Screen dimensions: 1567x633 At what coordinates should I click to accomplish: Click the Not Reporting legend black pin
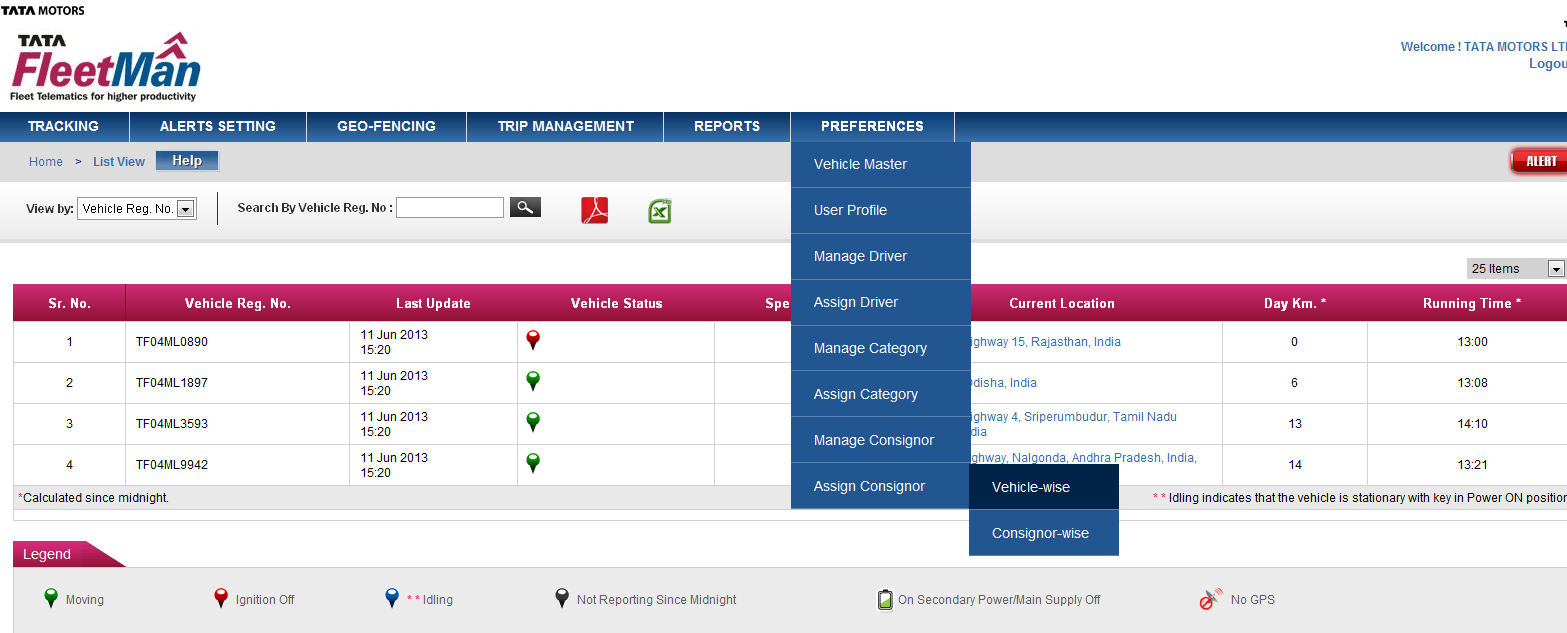pos(562,599)
